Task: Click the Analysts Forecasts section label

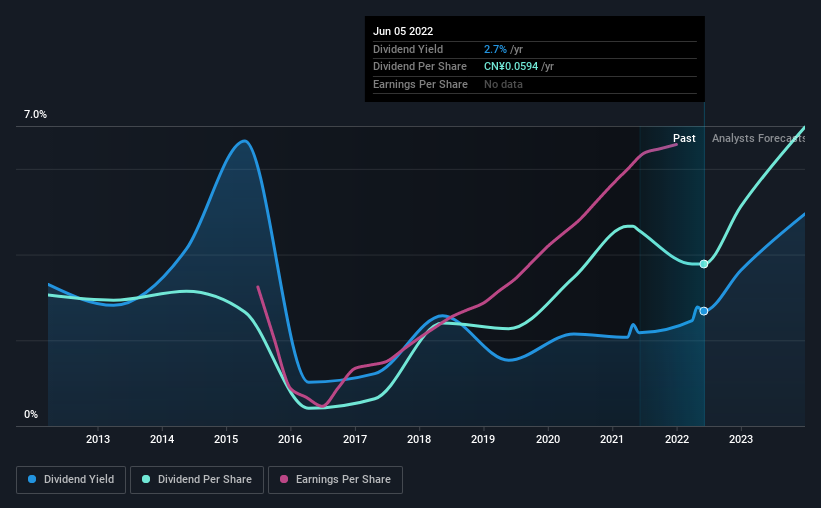Action: [759, 138]
